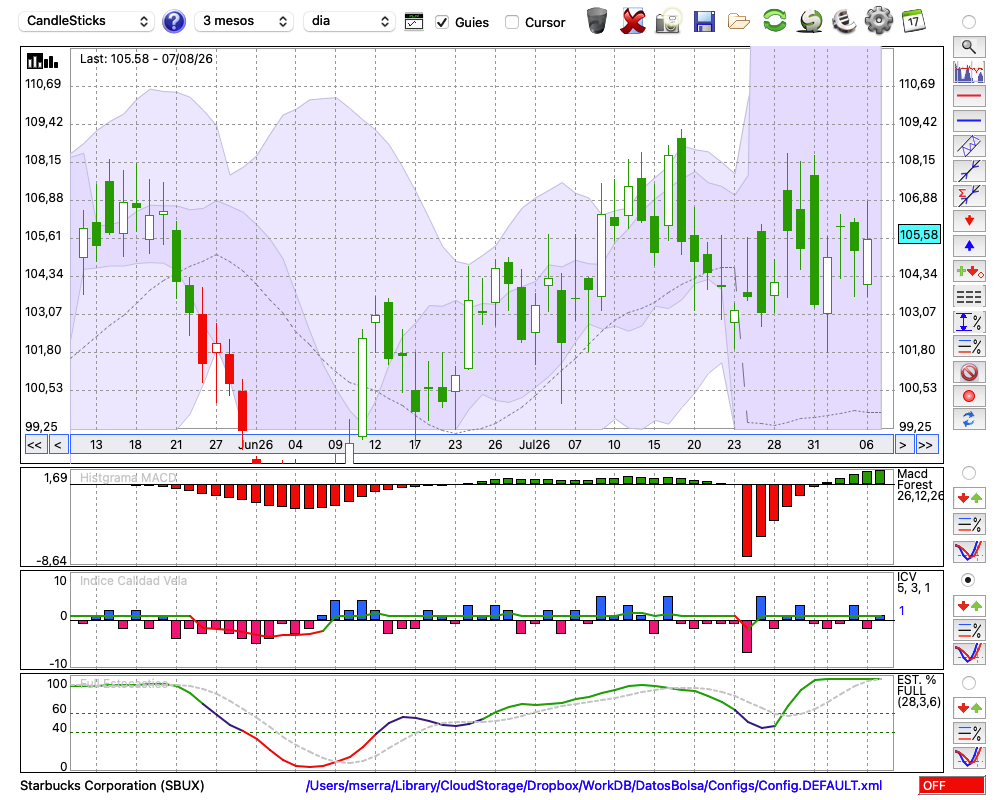The height and width of the screenshot is (800, 1000).
Task: Click the red down arrow marker tool
Action: [x=969, y=221]
